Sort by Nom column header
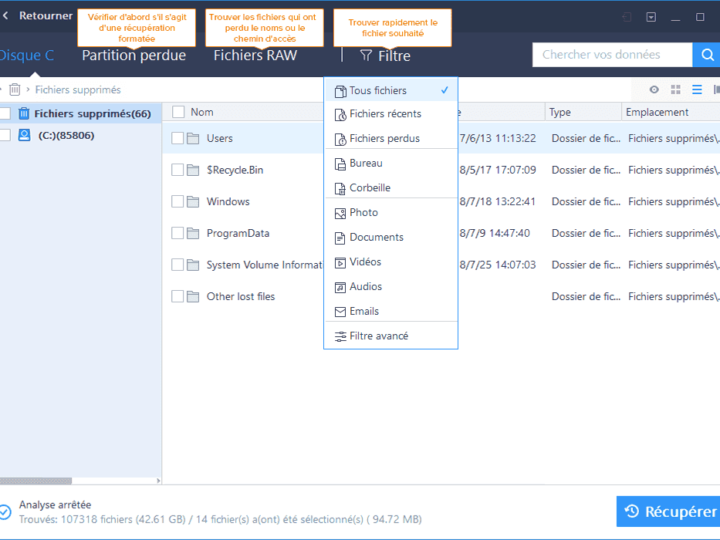720x540 pixels. (202, 112)
